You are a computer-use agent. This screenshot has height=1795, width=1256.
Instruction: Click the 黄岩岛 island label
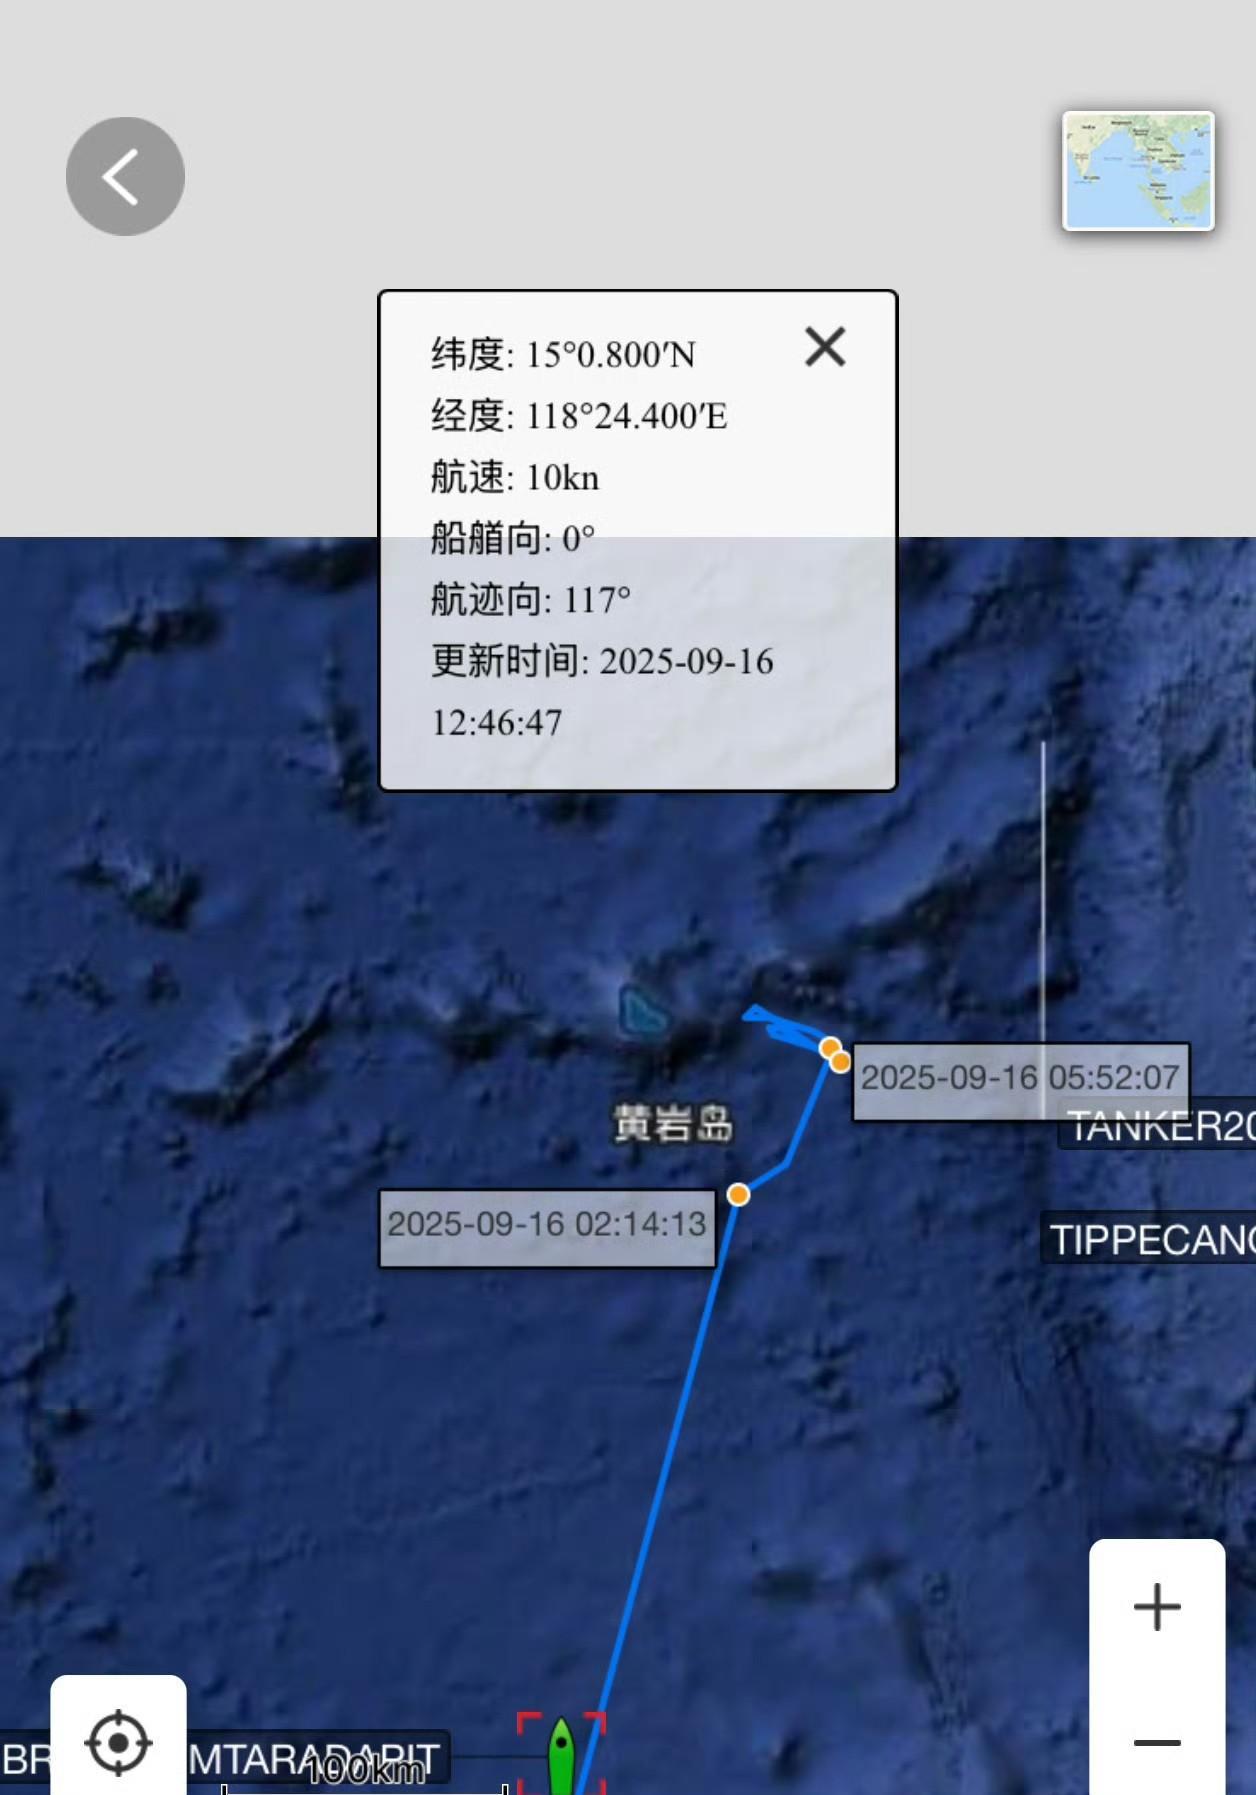(672, 1123)
